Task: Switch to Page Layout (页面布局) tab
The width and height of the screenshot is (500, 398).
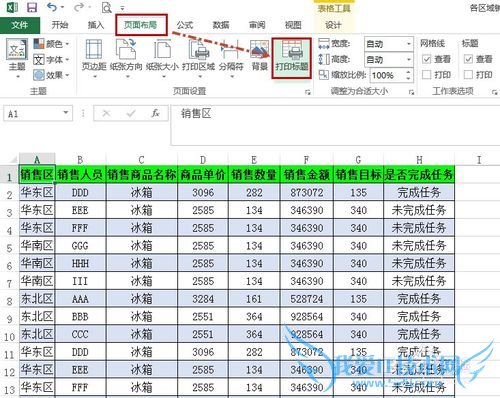Action: click(141, 25)
